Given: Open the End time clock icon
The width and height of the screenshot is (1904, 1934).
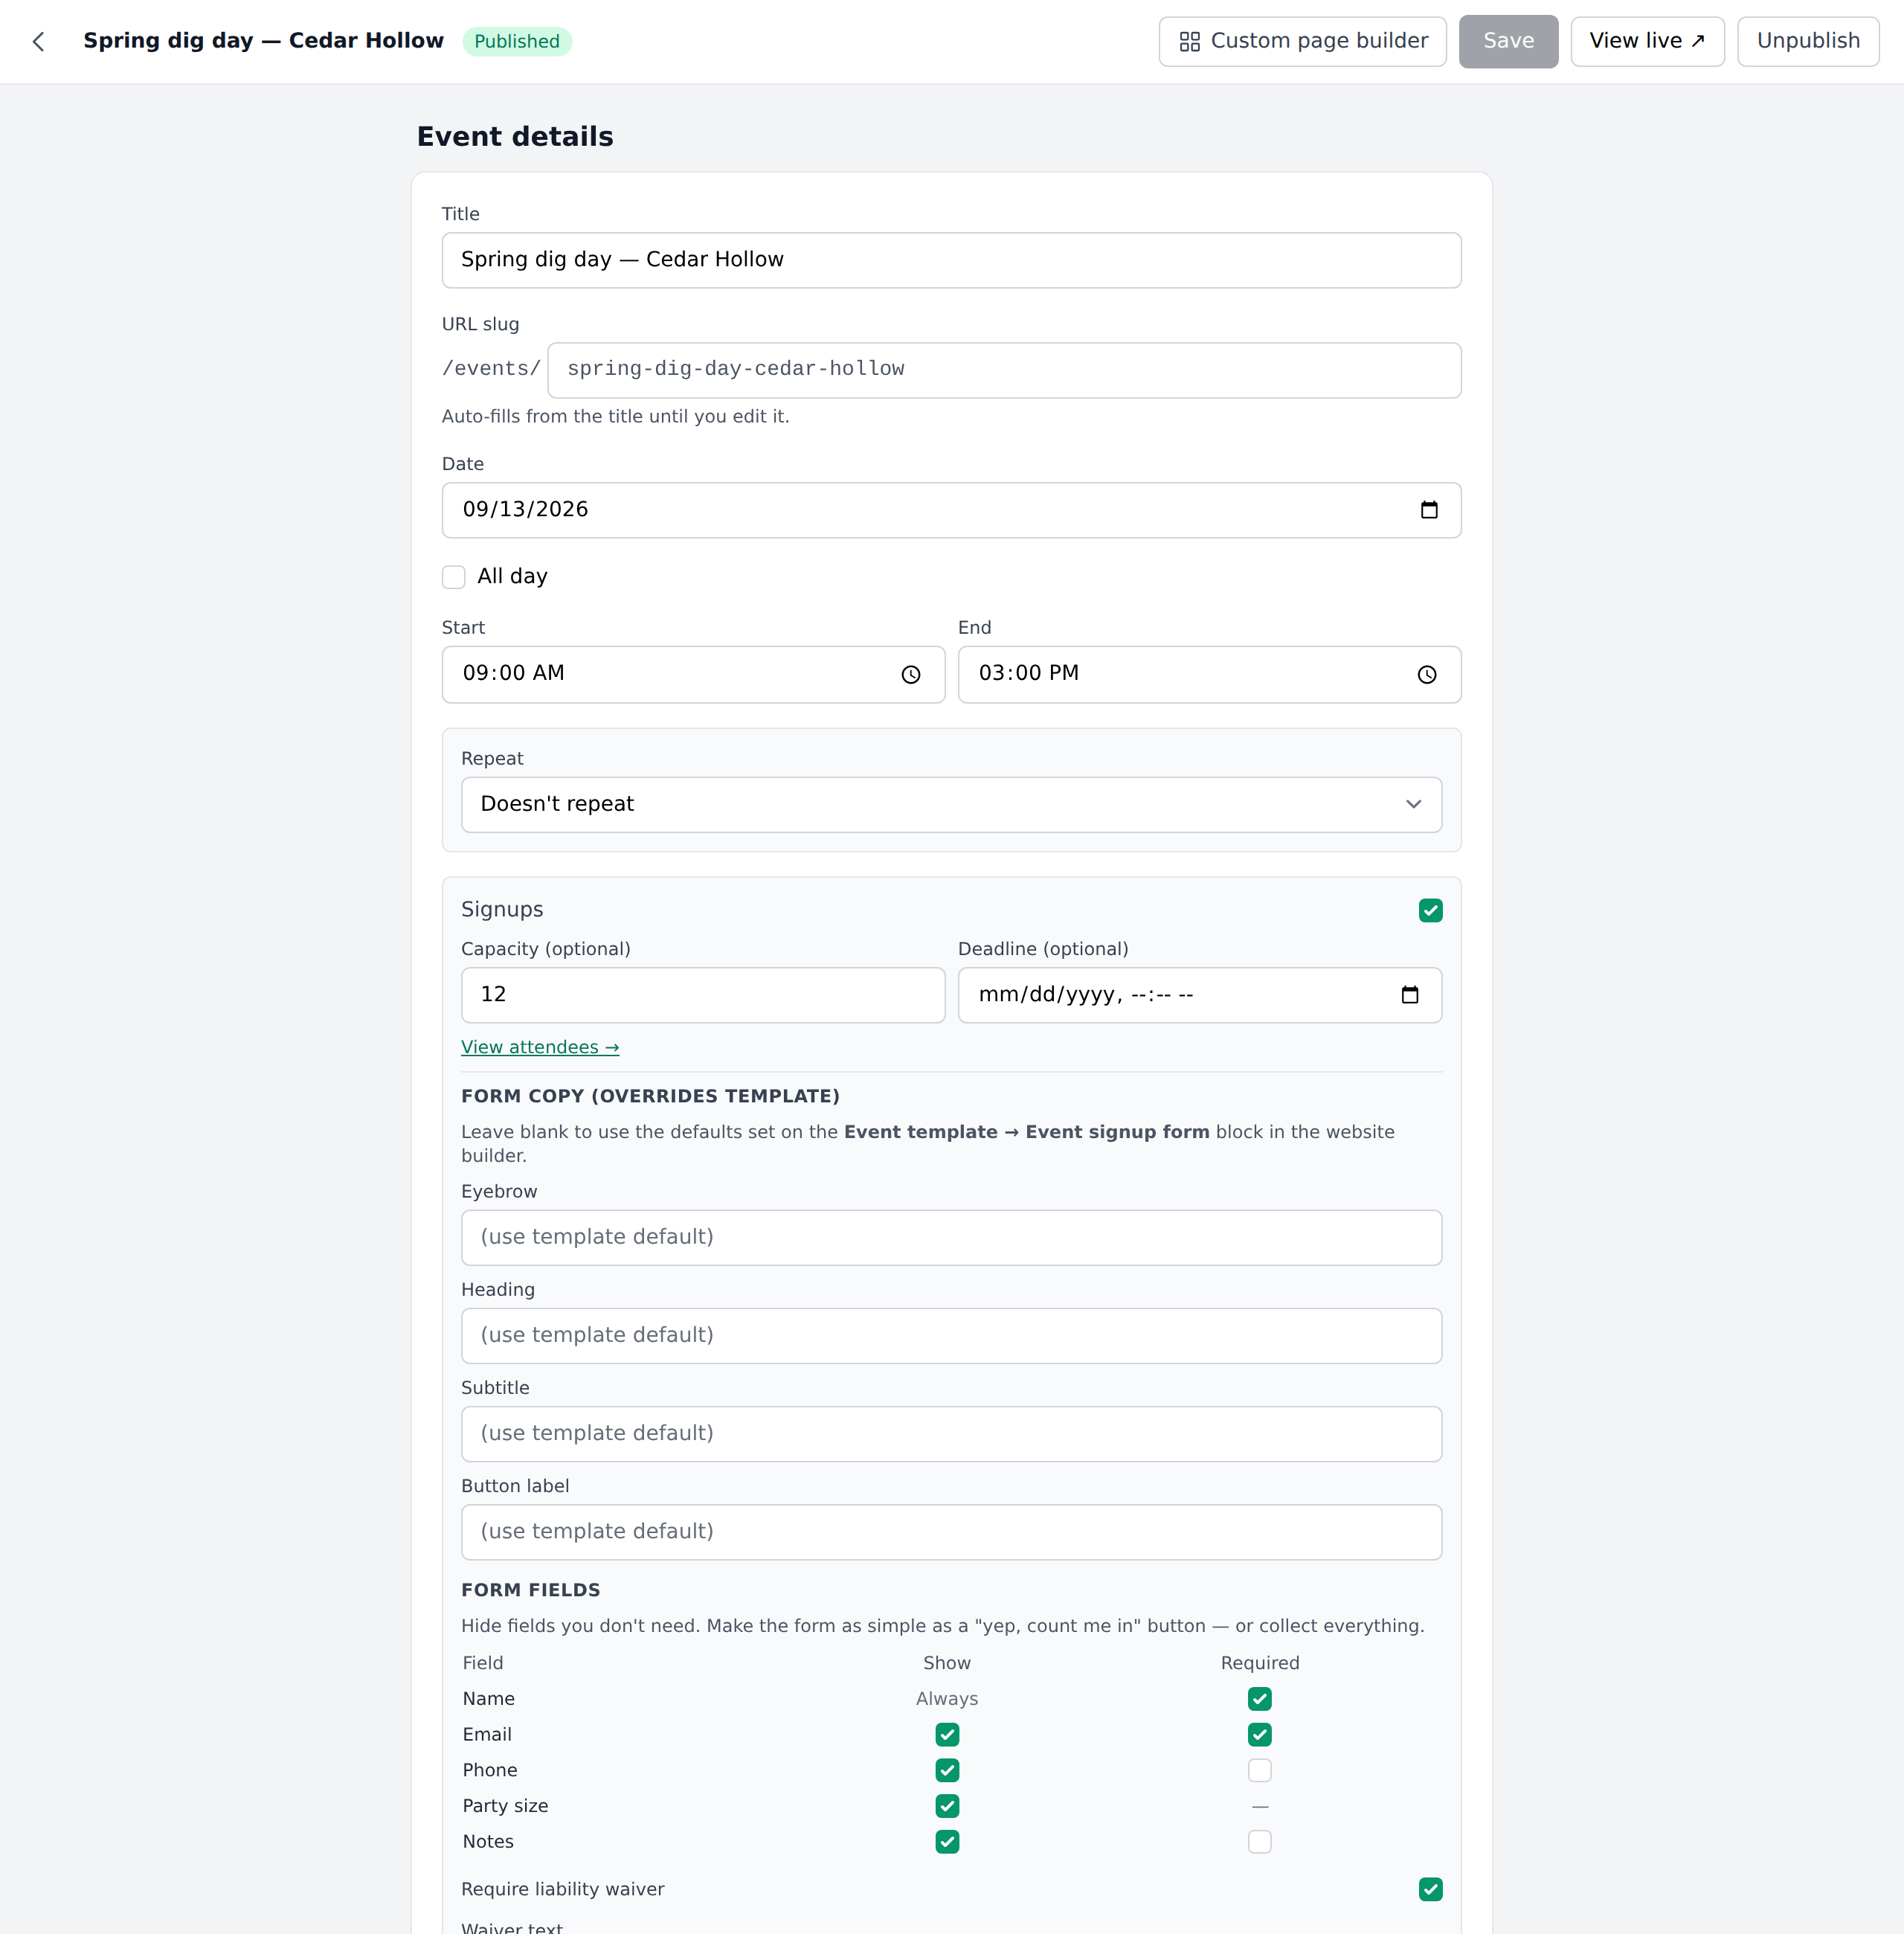Looking at the screenshot, I should click(x=1427, y=675).
